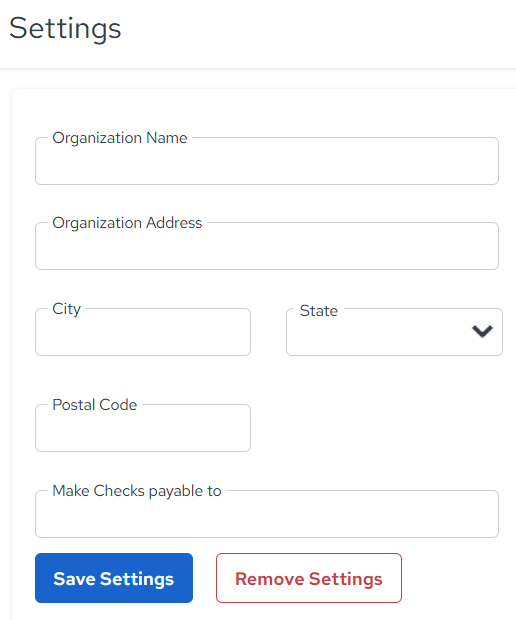Click the State dropdown chevron arrow
This screenshot has height=620, width=516.
click(x=482, y=331)
